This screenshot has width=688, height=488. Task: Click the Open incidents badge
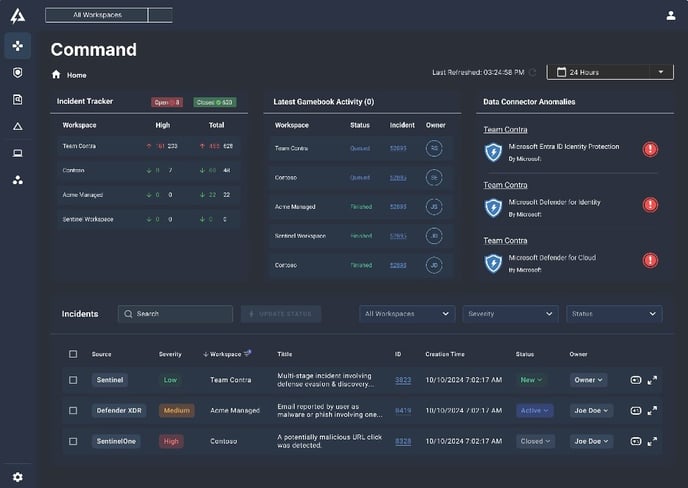(x=167, y=102)
